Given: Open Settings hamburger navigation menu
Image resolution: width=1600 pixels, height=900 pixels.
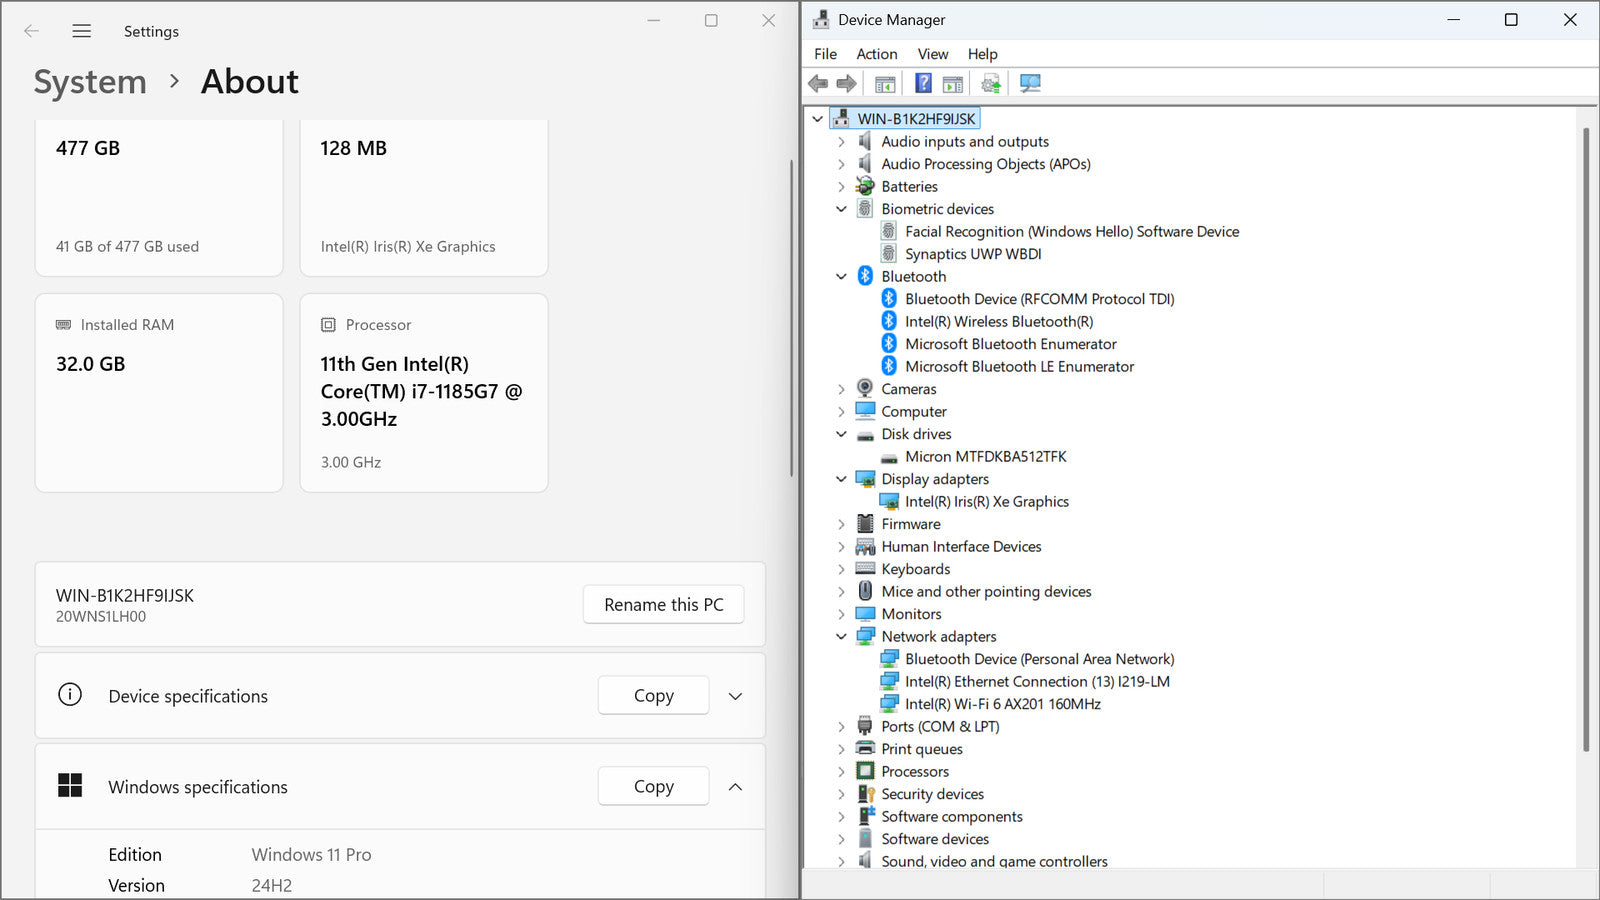Looking at the screenshot, I should click(82, 31).
